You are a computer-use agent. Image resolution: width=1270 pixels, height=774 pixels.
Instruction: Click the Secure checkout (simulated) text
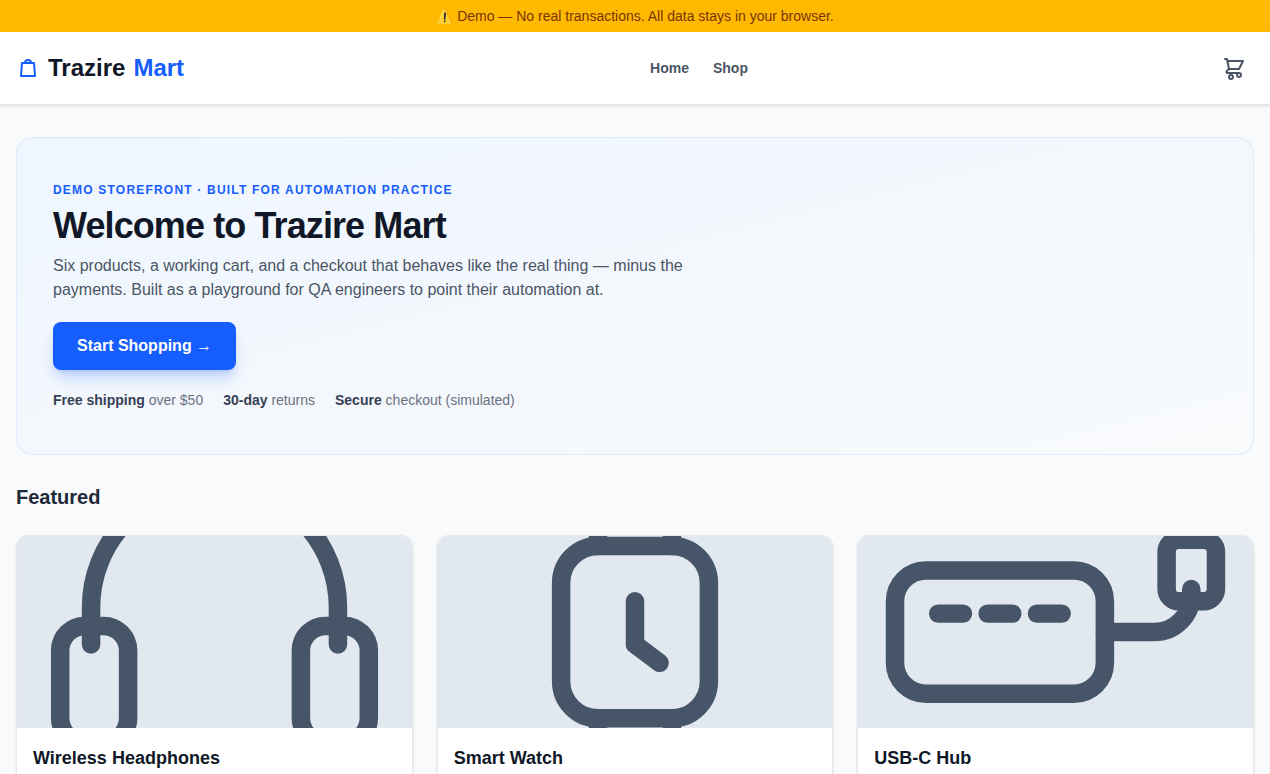point(425,400)
